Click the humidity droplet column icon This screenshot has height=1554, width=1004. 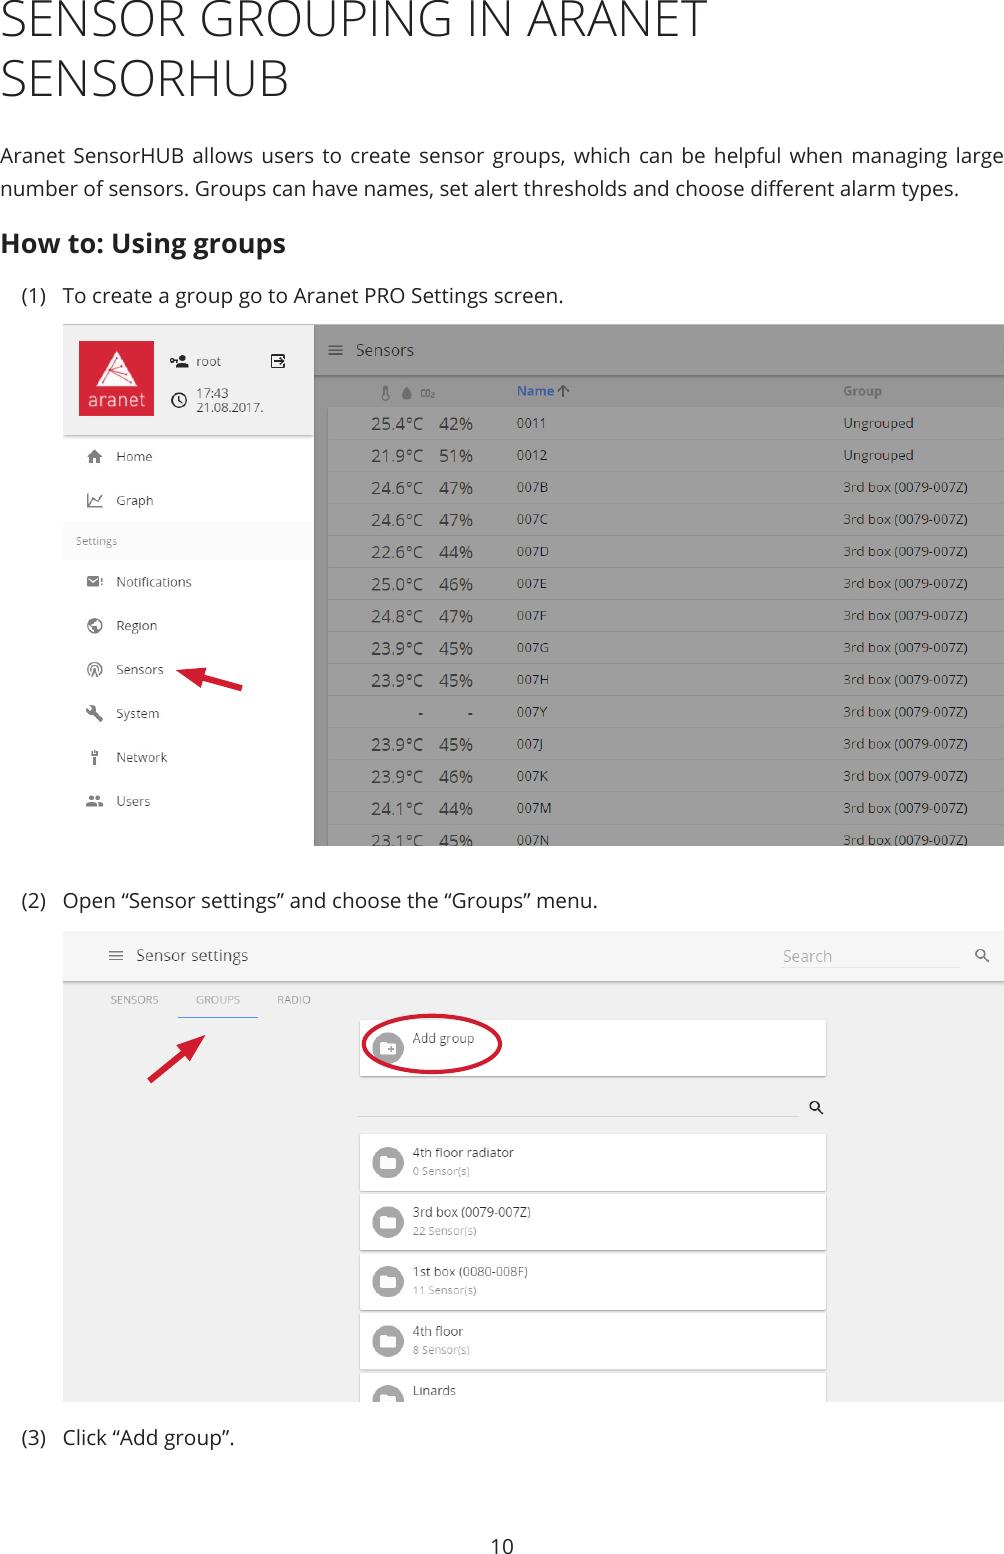click(x=407, y=393)
